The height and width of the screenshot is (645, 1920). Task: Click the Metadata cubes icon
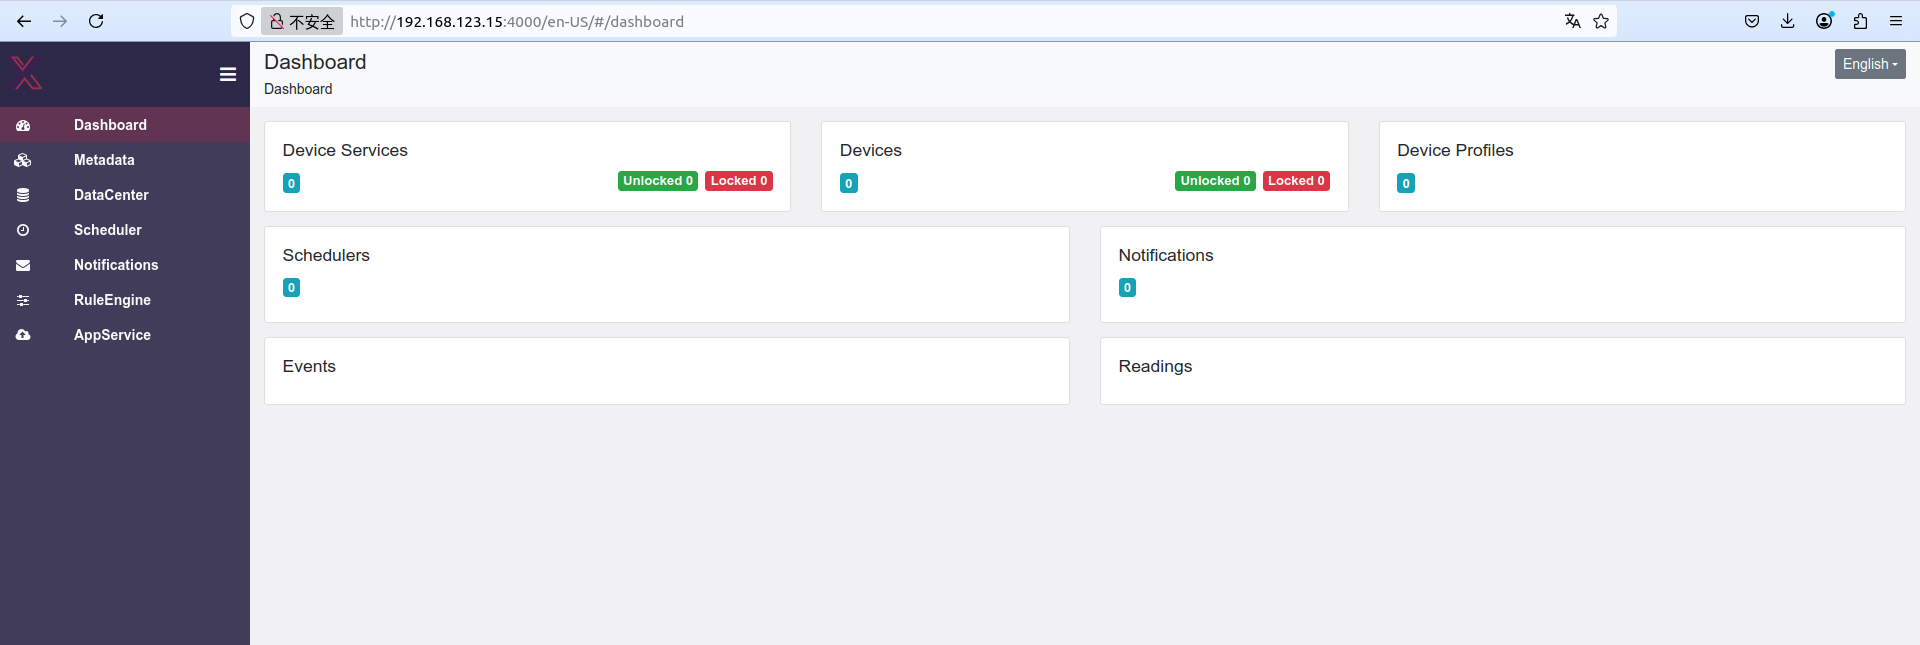pyautogui.click(x=23, y=160)
